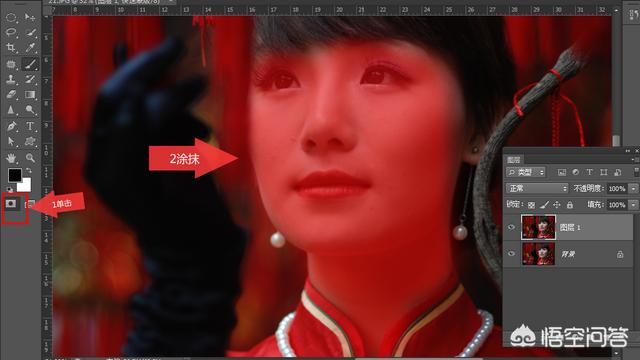This screenshot has width=640, height=360.
Task: Toggle the layer filtering switch
Action: tap(636, 172)
